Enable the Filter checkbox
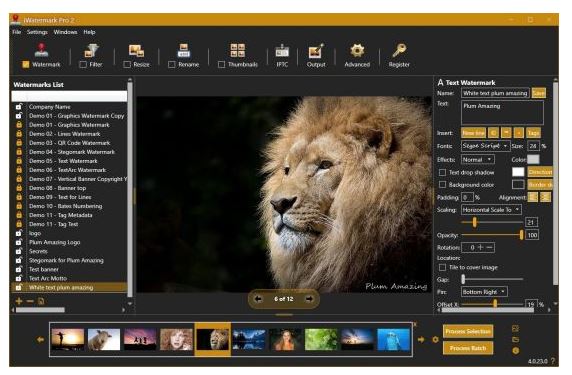 (83, 65)
